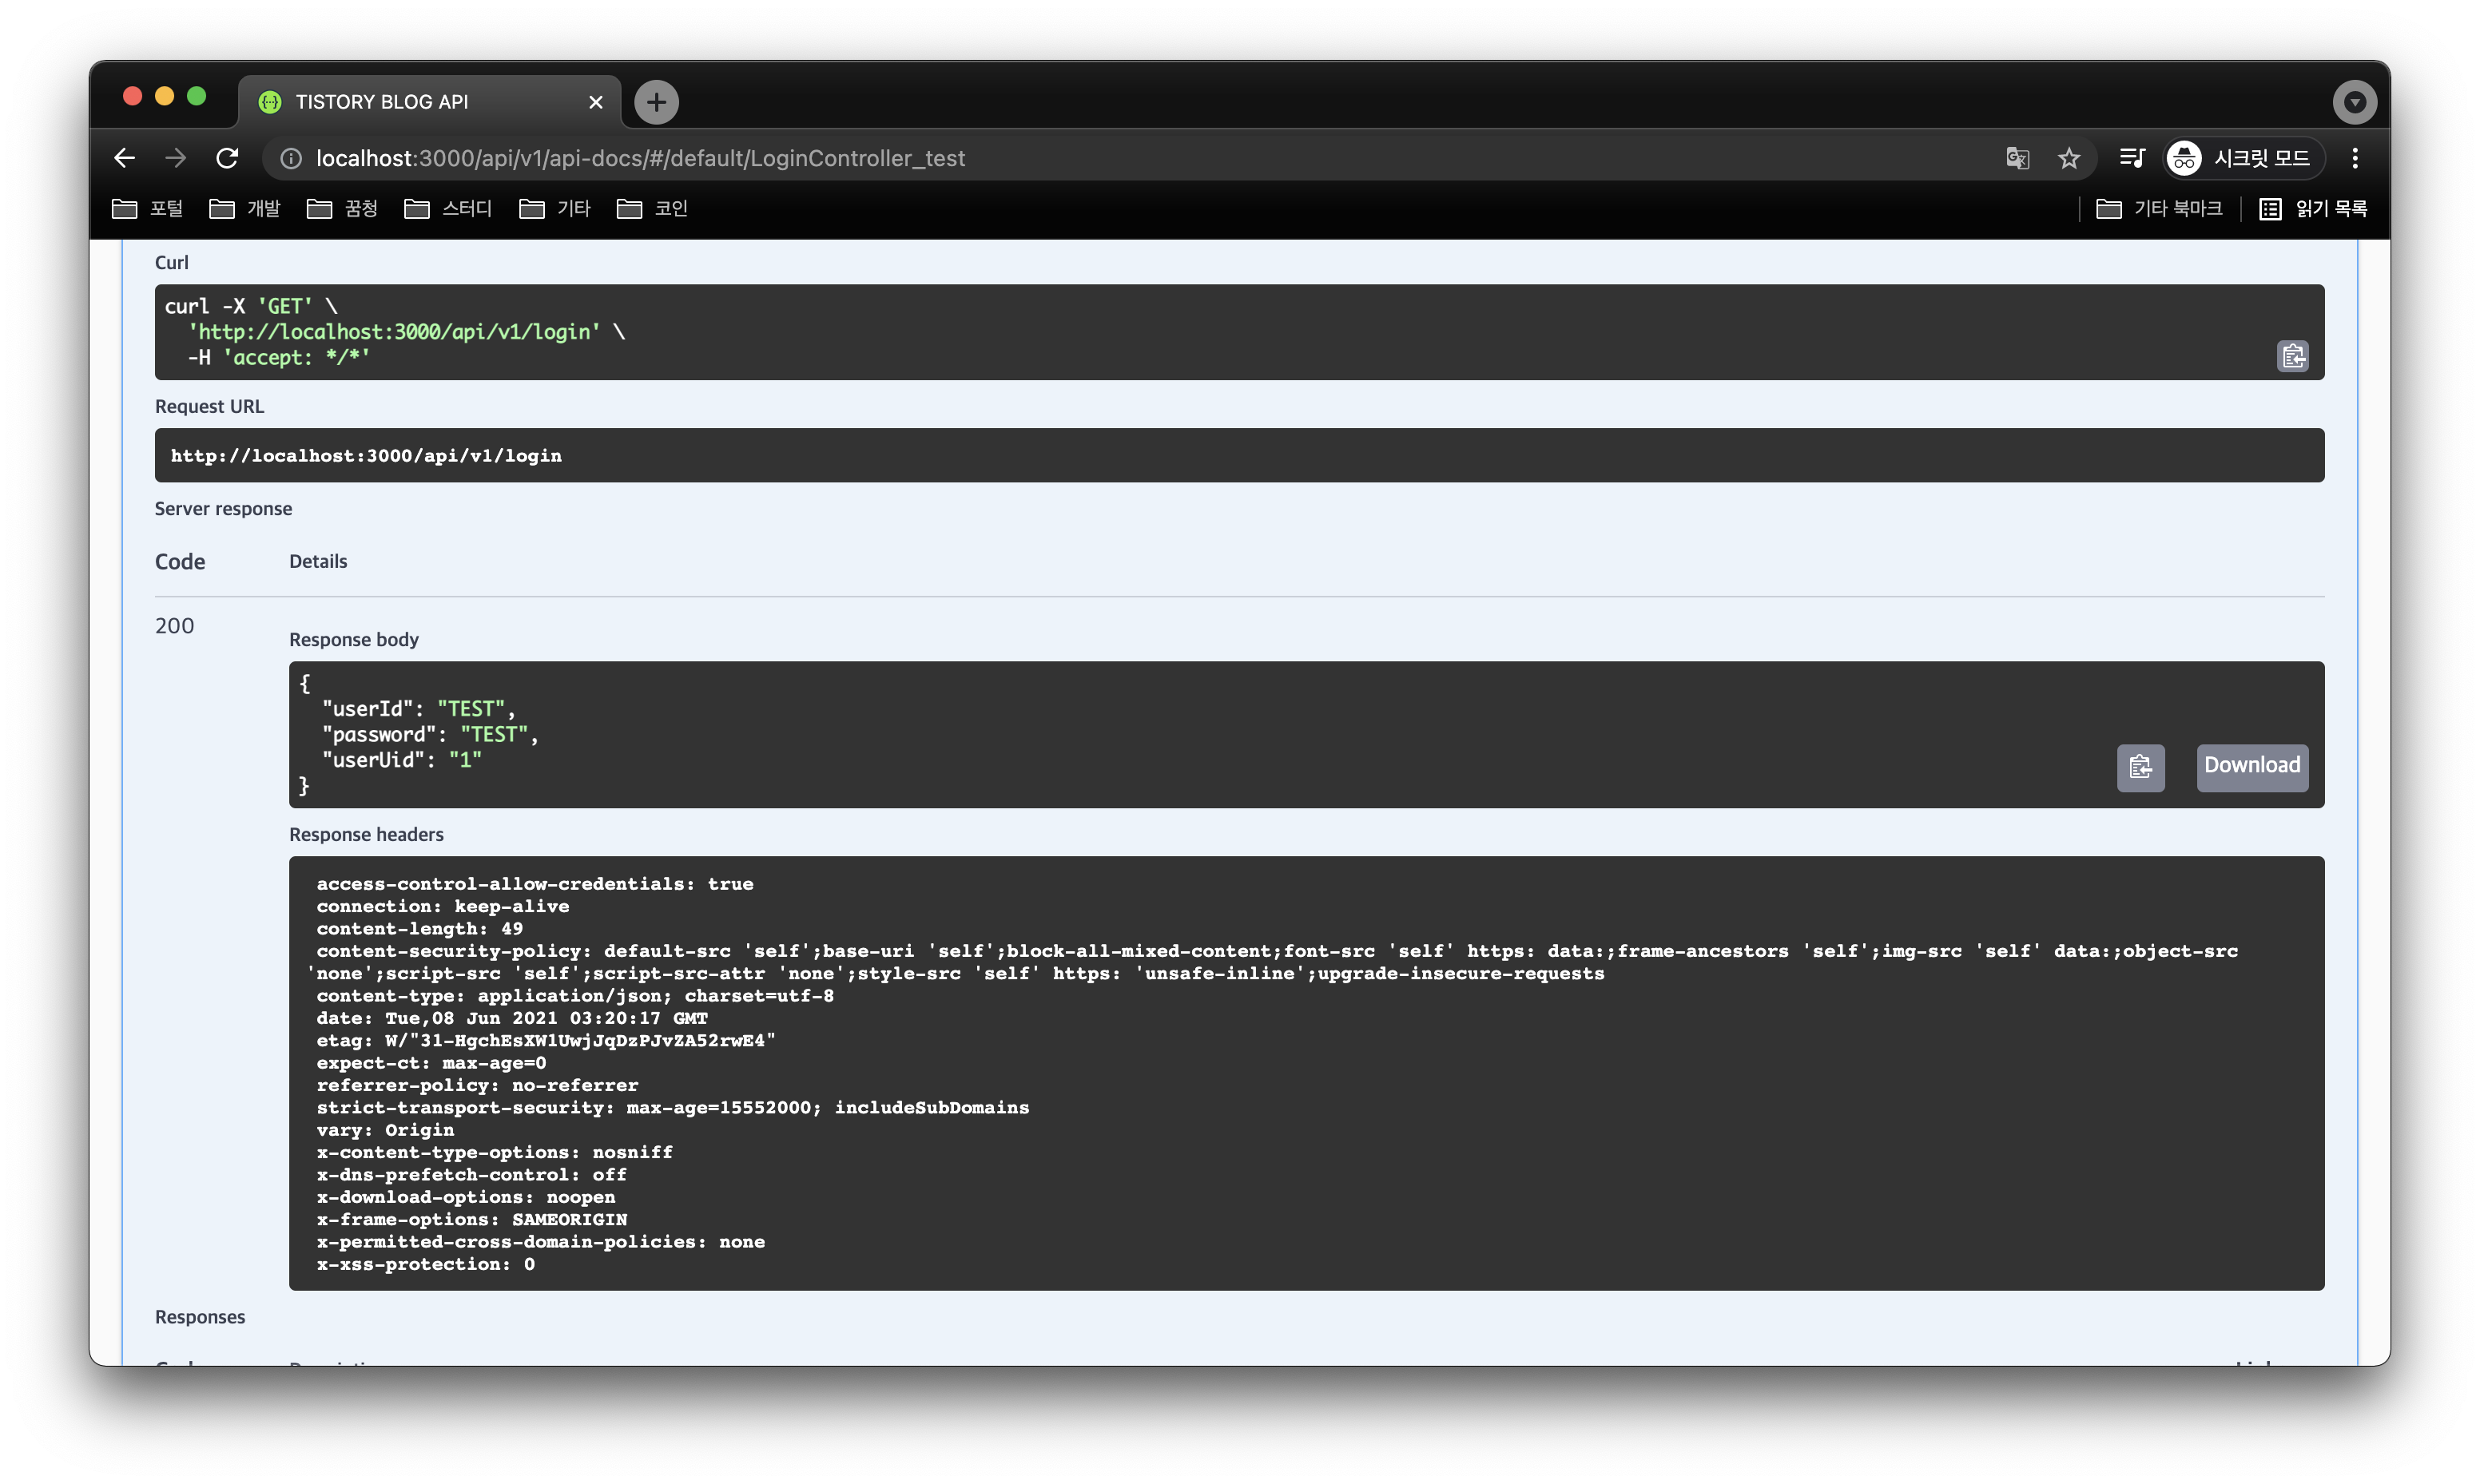
Task: Bookmark this page with star icon
Action: [2068, 158]
